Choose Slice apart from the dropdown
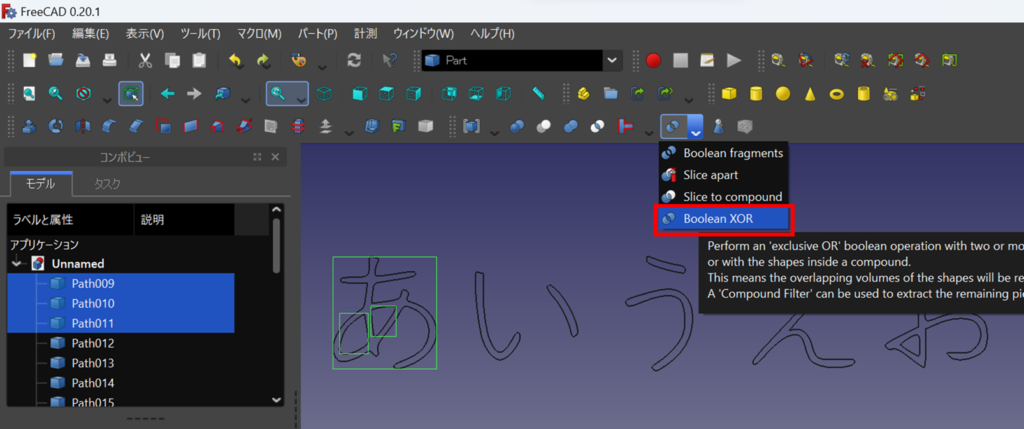Image resolution: width=1024 pixels, height=429 pixels. click(x=724, y=175)
